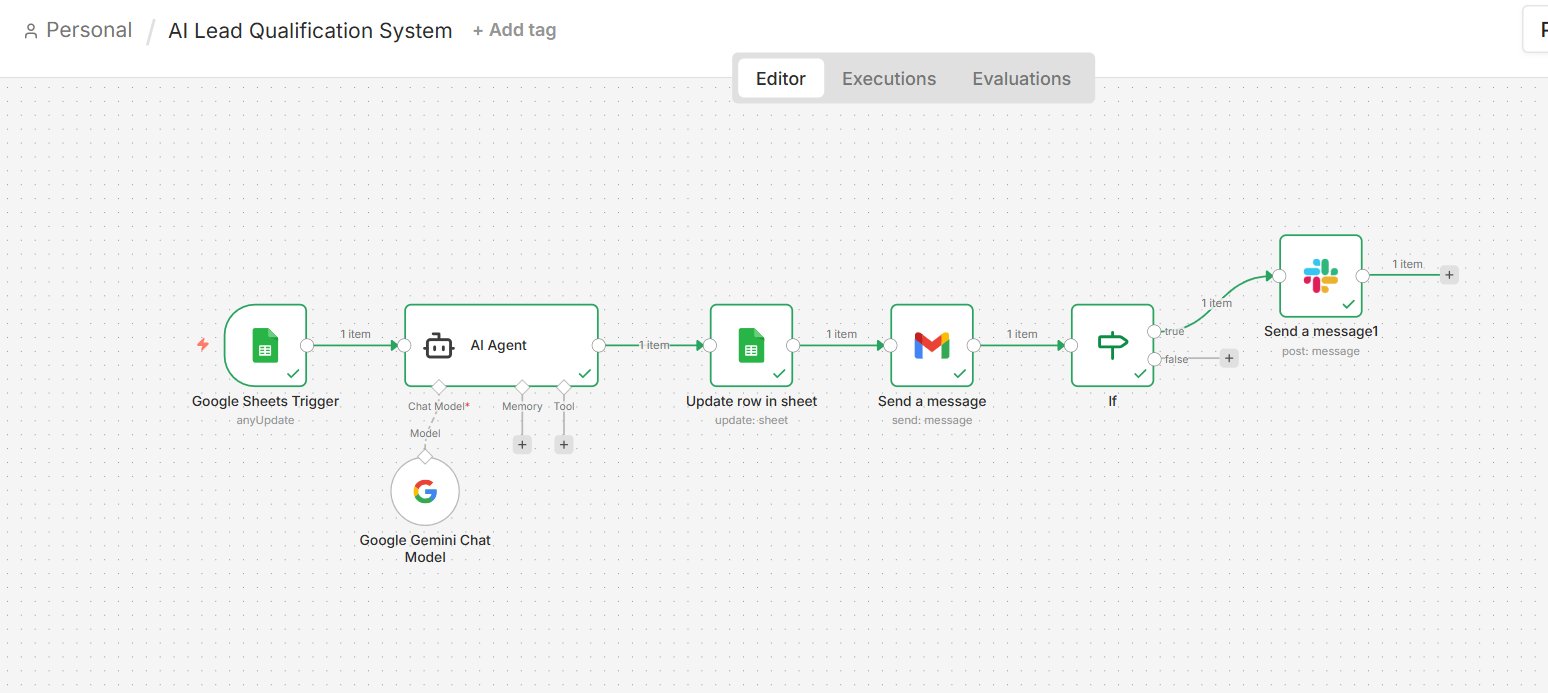
Task: Add a Memory sub-node to AI Agent
Action: 522,445
